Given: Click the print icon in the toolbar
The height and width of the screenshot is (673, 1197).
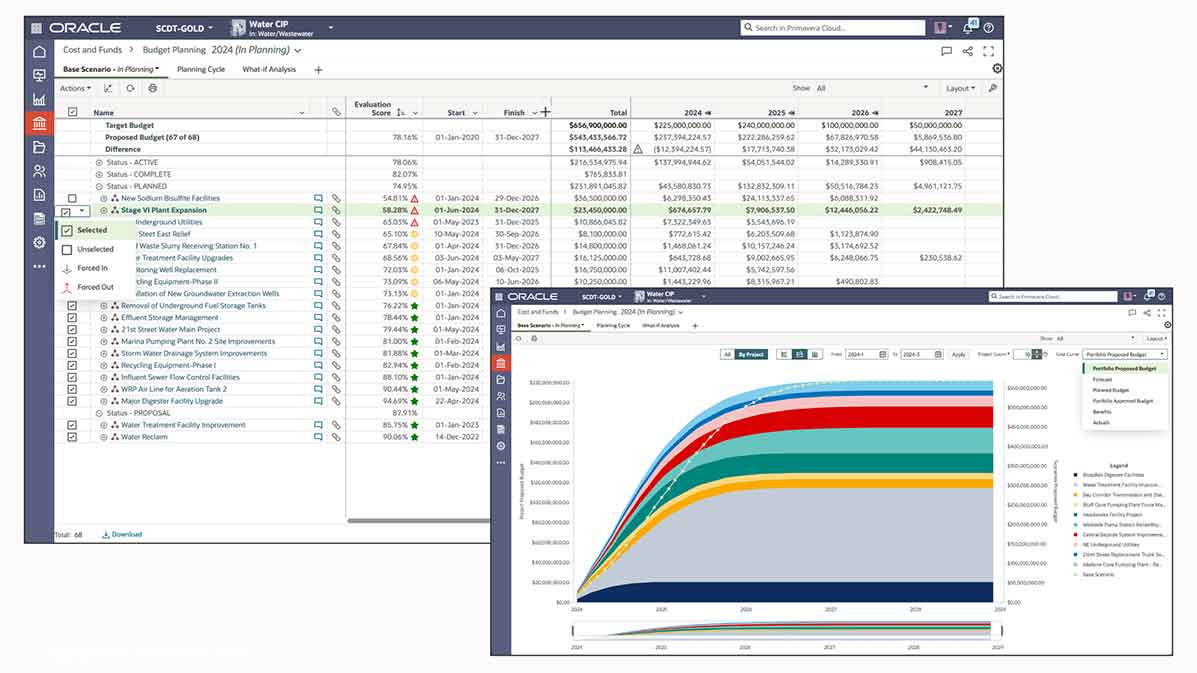Looking at the screenshot, I should (153, 88).
